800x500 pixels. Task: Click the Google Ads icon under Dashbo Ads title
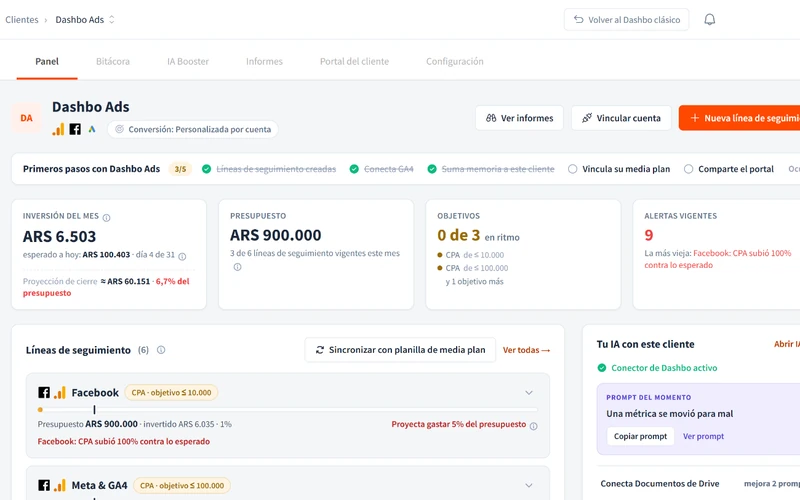[92, 129]
